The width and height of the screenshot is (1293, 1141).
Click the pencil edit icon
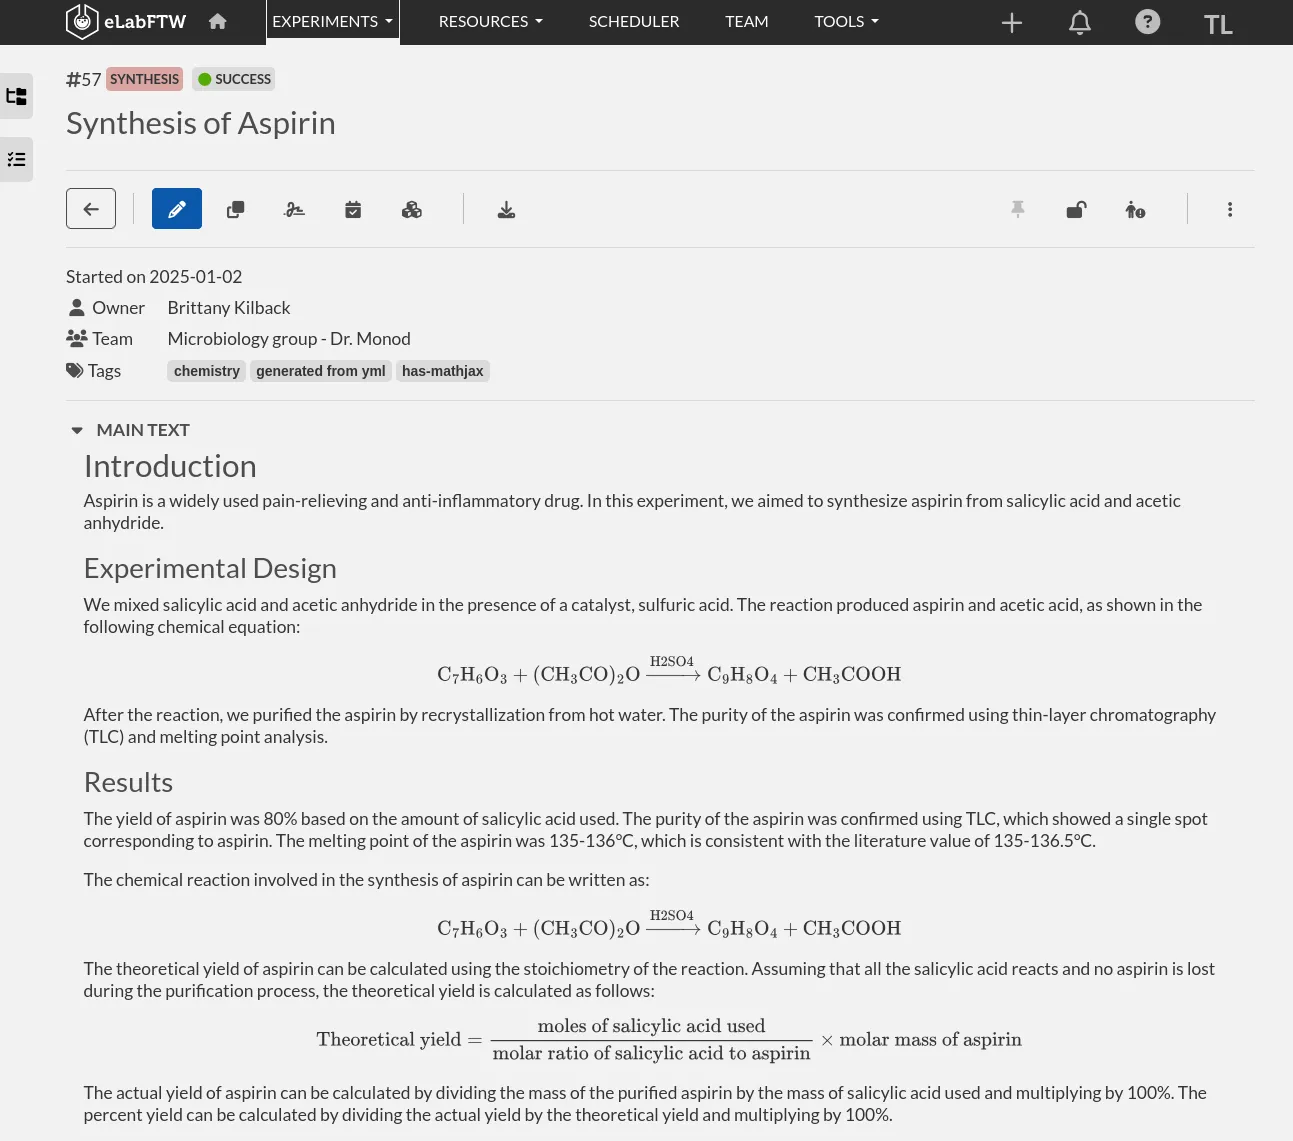click(x=177, y=209)
